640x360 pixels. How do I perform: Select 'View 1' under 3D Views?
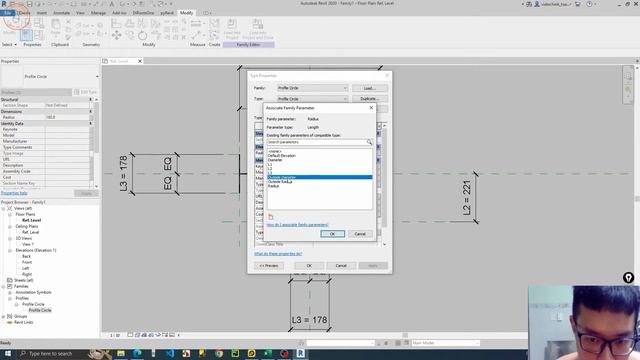coord(28,244)
